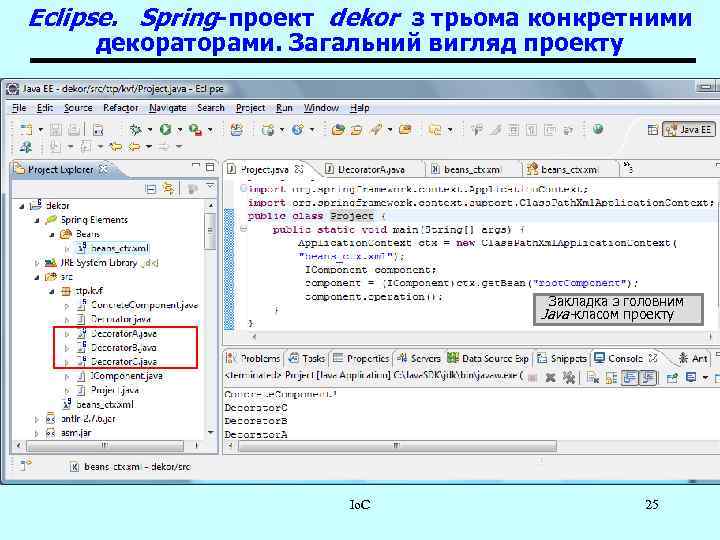The height and width of the screenshot is (540, 720).
Task: Click the Console horizontal scrollbar
Action: pyautogui.click(x=398, y=445)
